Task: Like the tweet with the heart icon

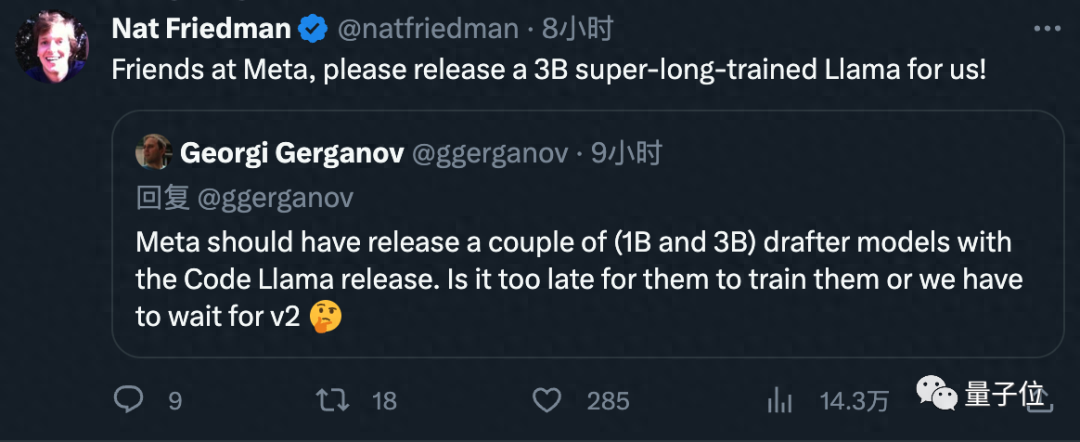Action: point(546,400)
